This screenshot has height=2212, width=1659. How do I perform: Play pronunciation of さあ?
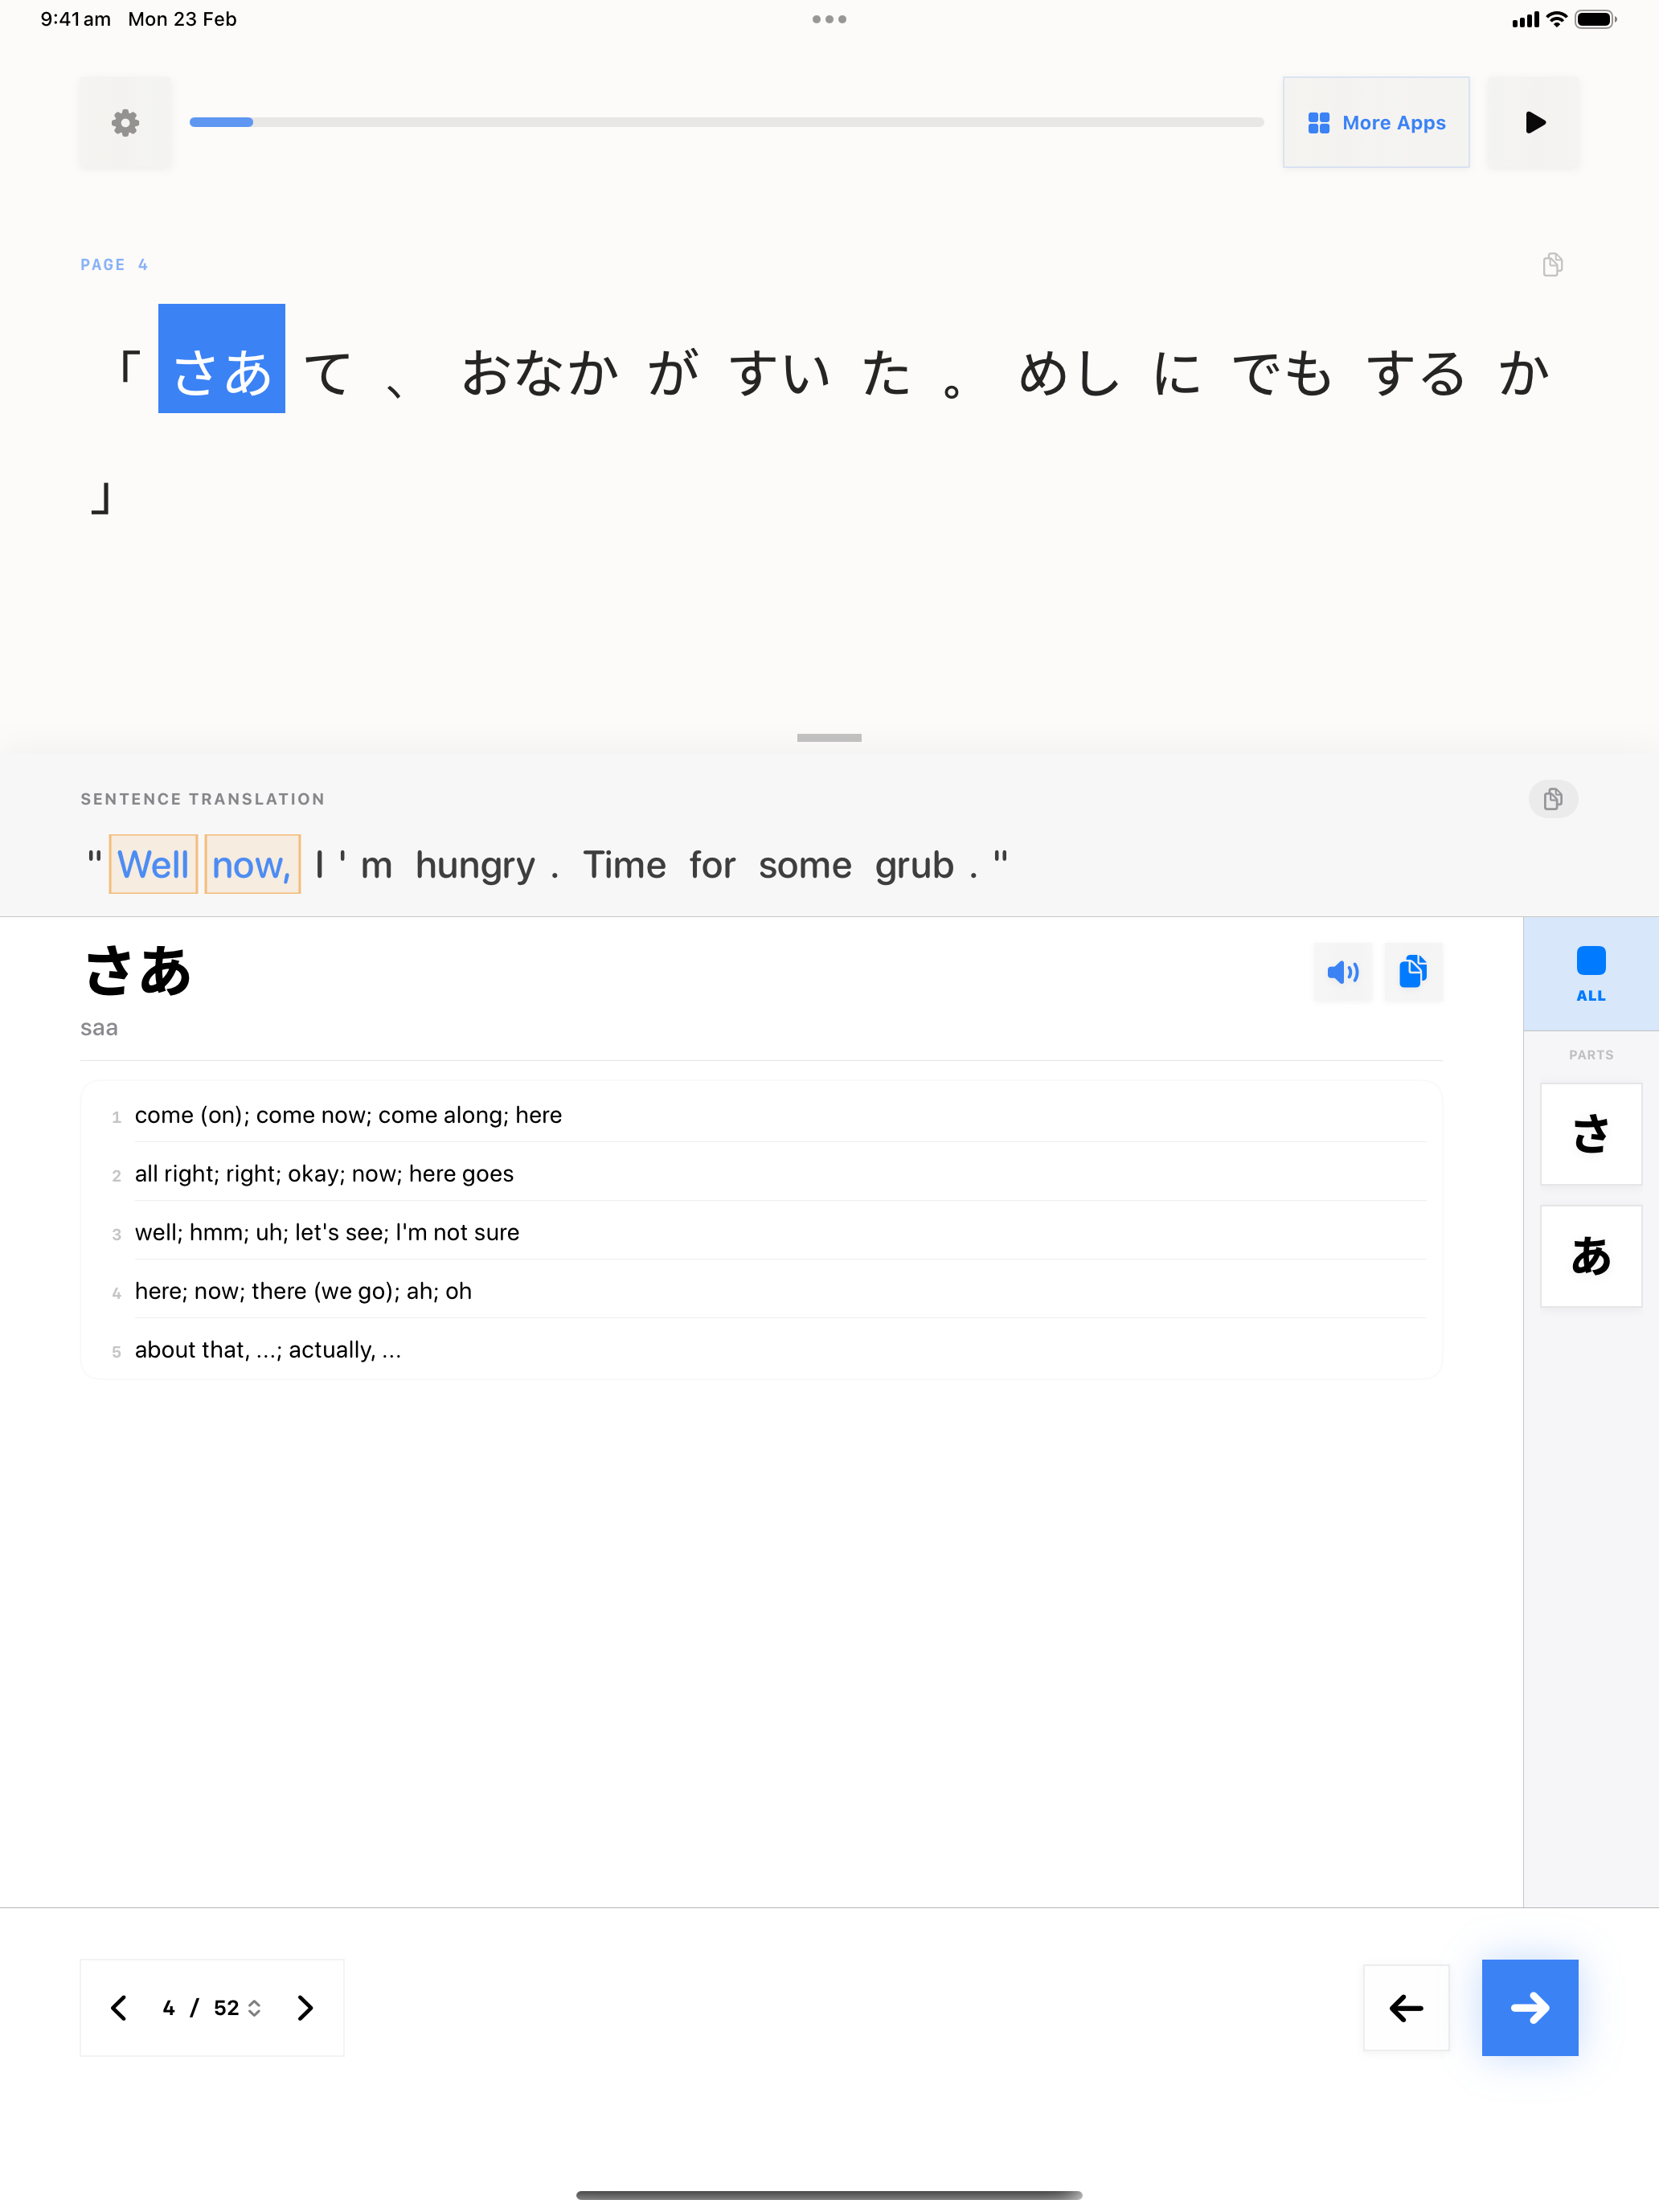tap(1342, 972)
